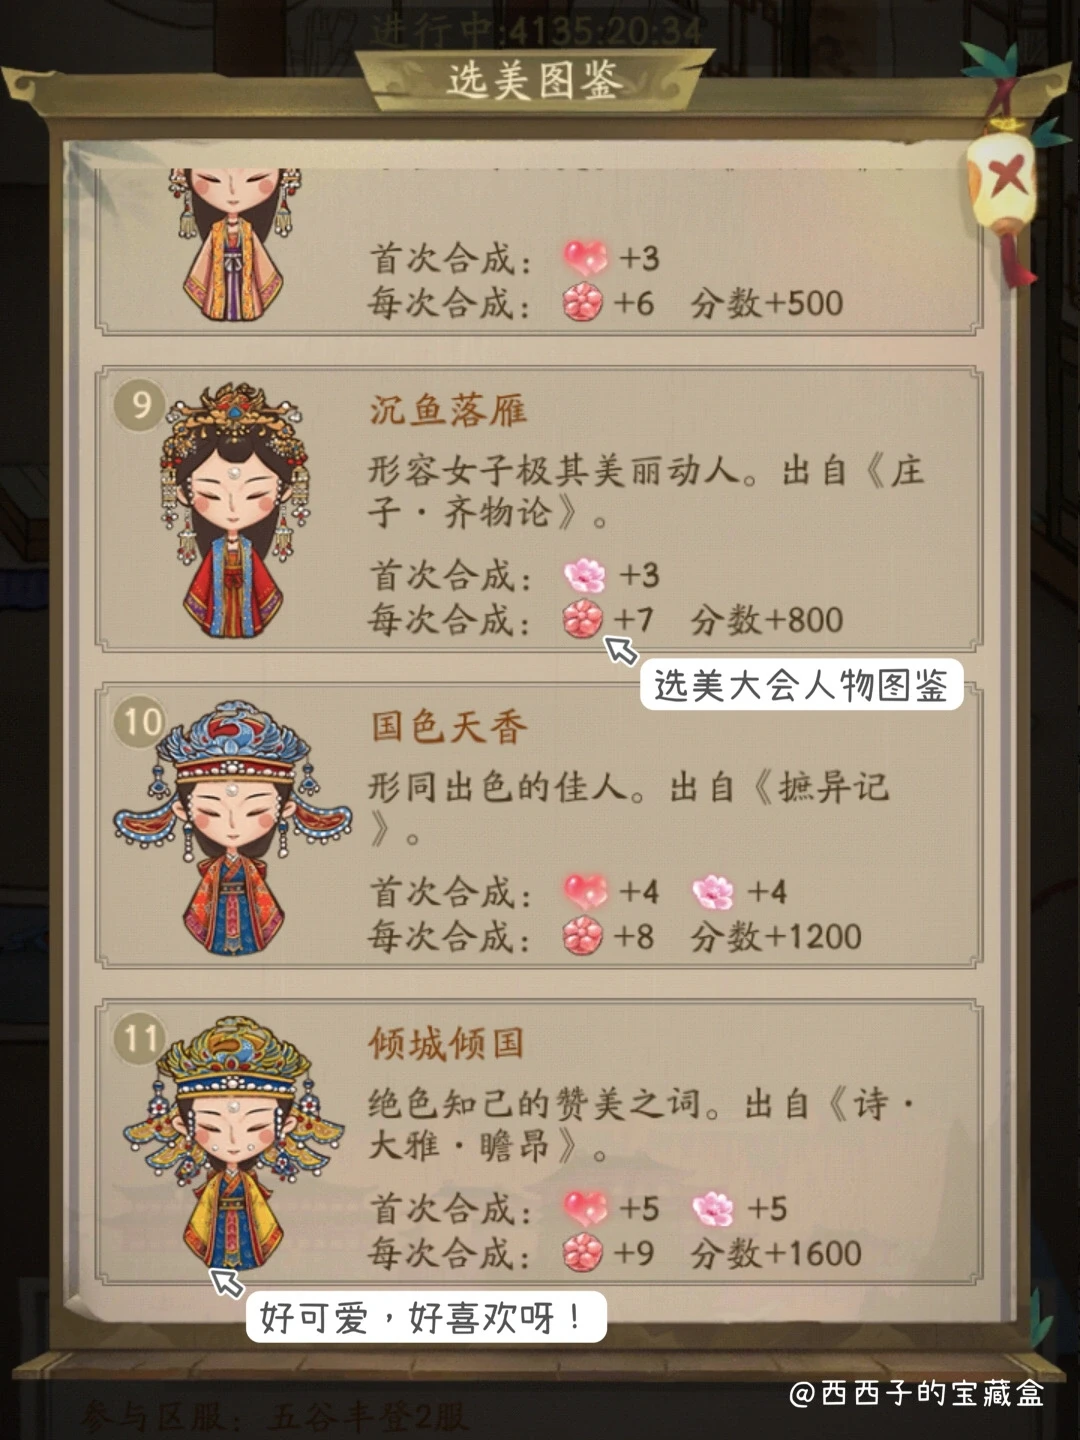
Task: Click red flower icon beside +8
Action: pos(583,936)
